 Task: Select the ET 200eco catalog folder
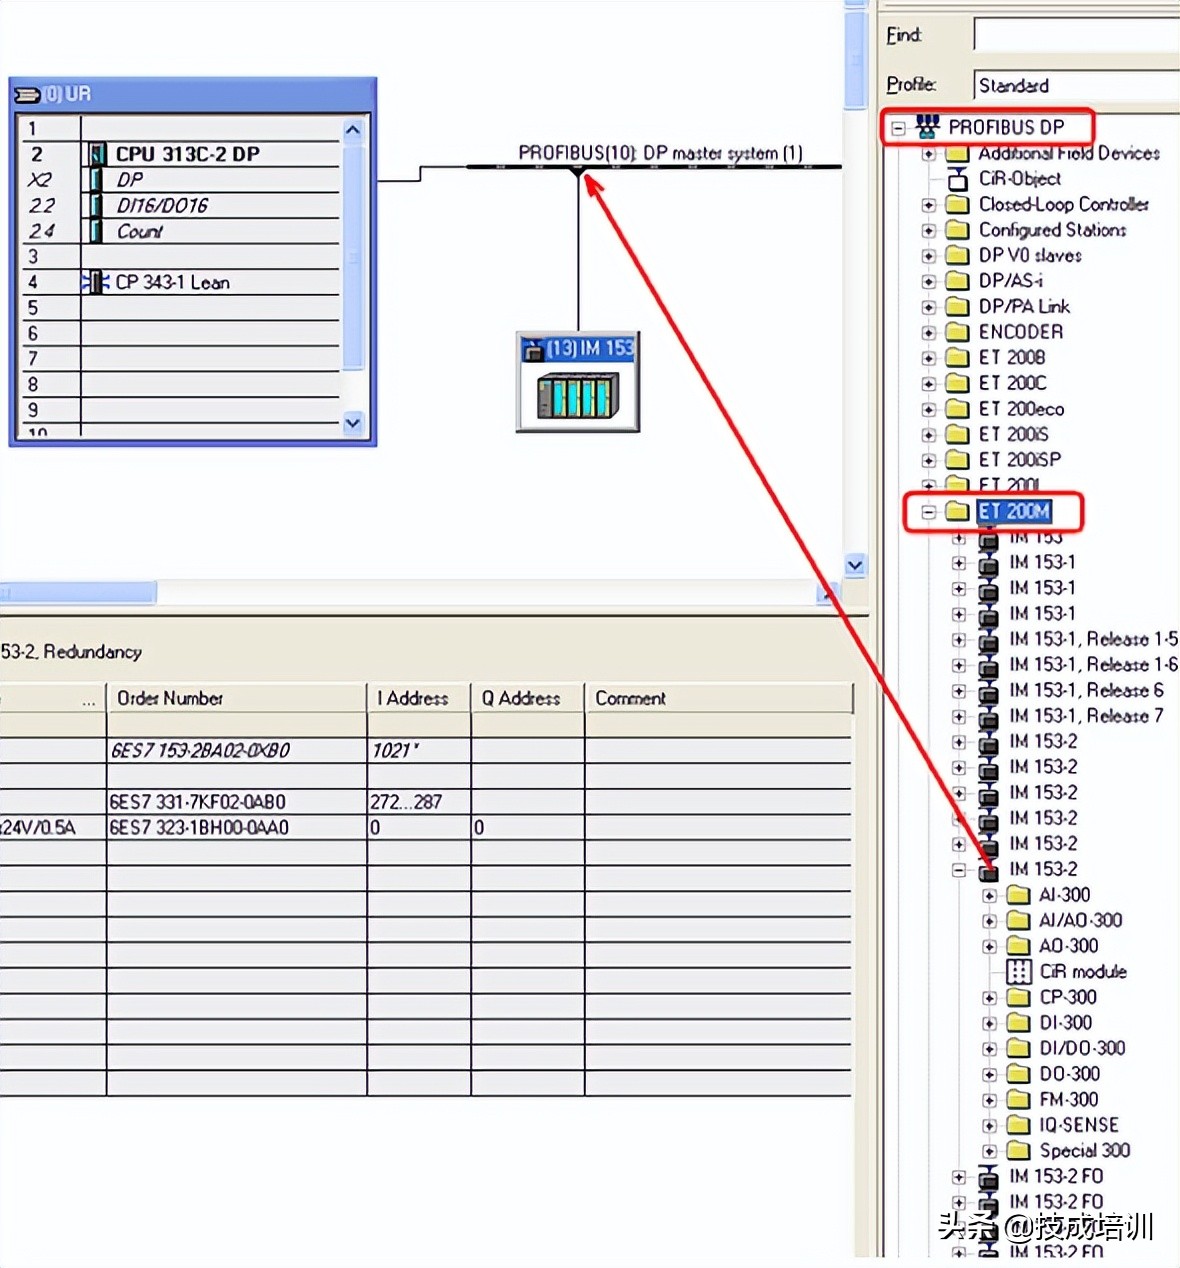coord(1021,409)
